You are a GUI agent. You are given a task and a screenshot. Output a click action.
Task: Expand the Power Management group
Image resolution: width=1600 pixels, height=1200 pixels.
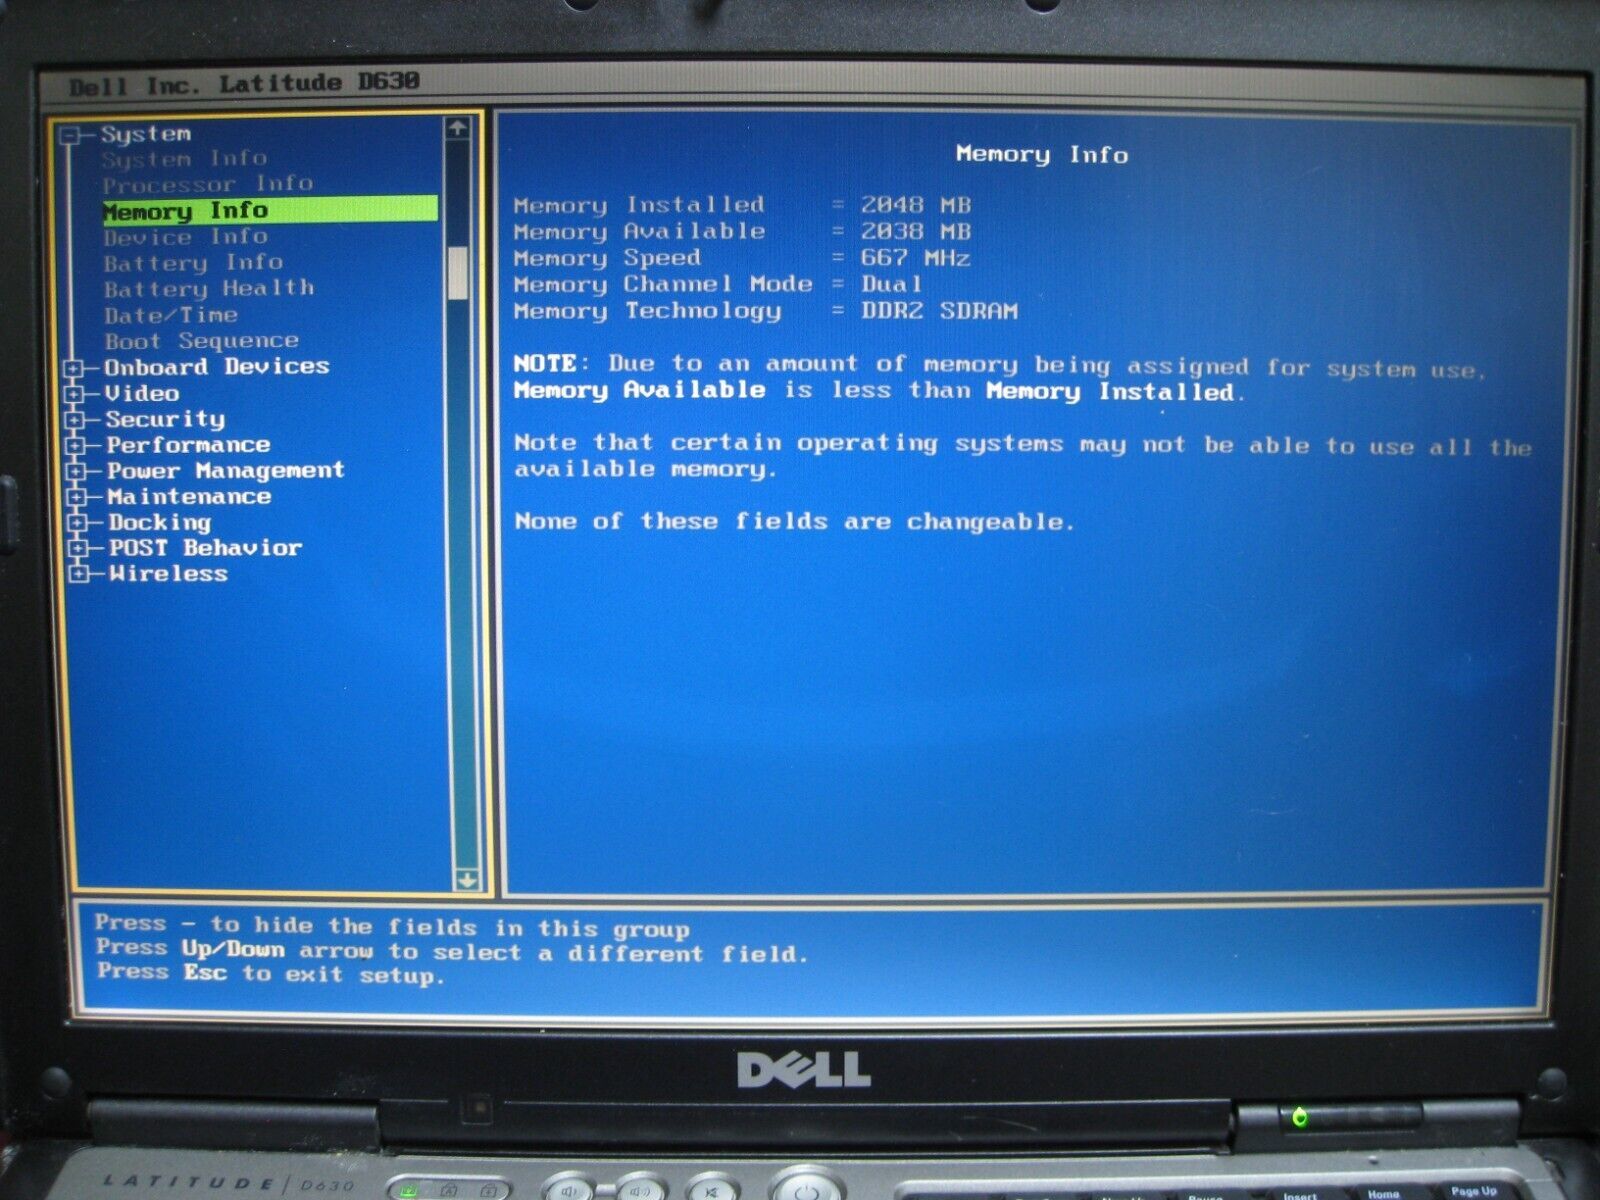[76, 471]
